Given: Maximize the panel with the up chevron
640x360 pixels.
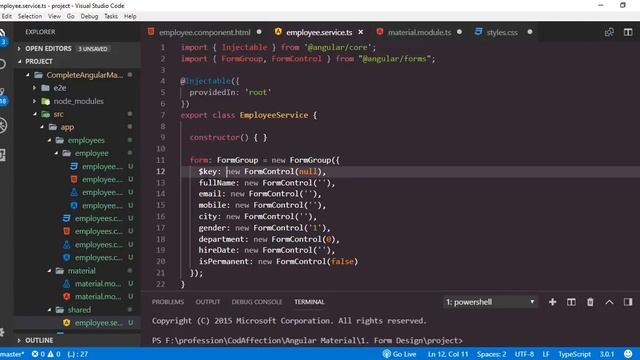Looking at the screenshot, I should [609, 302].
